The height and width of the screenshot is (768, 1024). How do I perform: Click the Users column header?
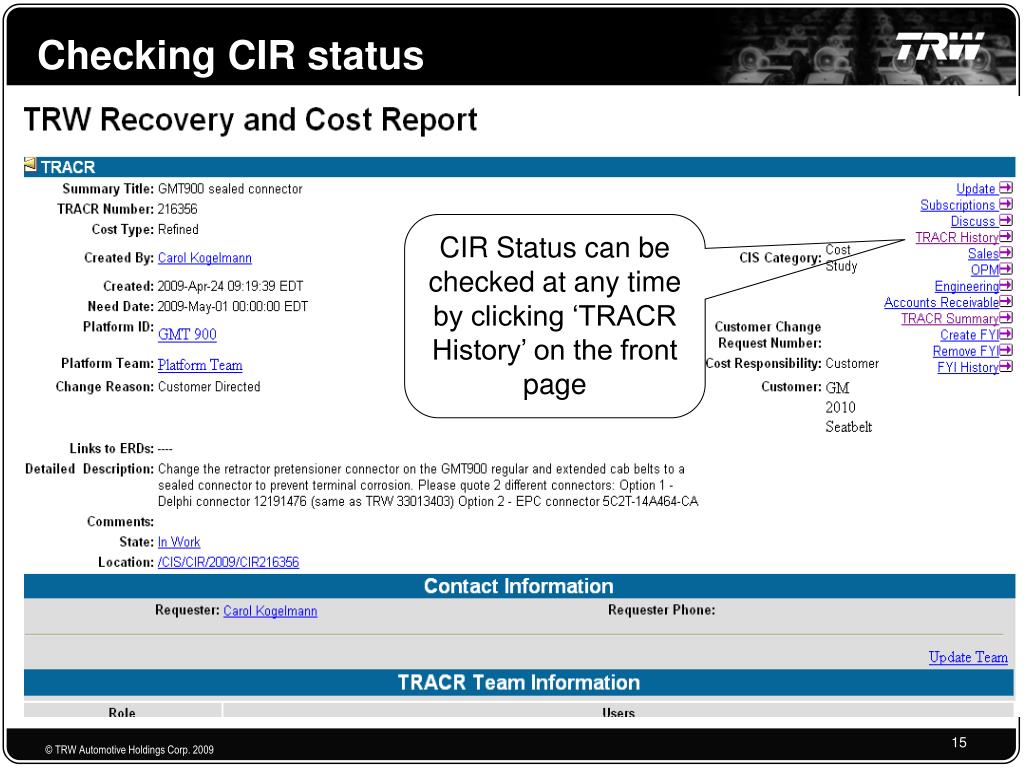coord(618,712)
